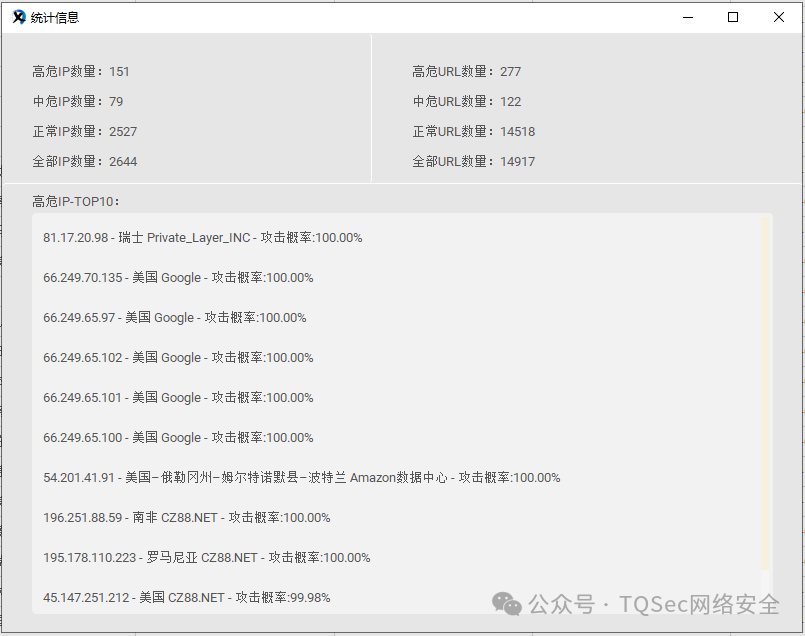The height and width of the screenshot is (636, 805).
Task: Minimize the 统计信息 window
Action: click(687, 17)
